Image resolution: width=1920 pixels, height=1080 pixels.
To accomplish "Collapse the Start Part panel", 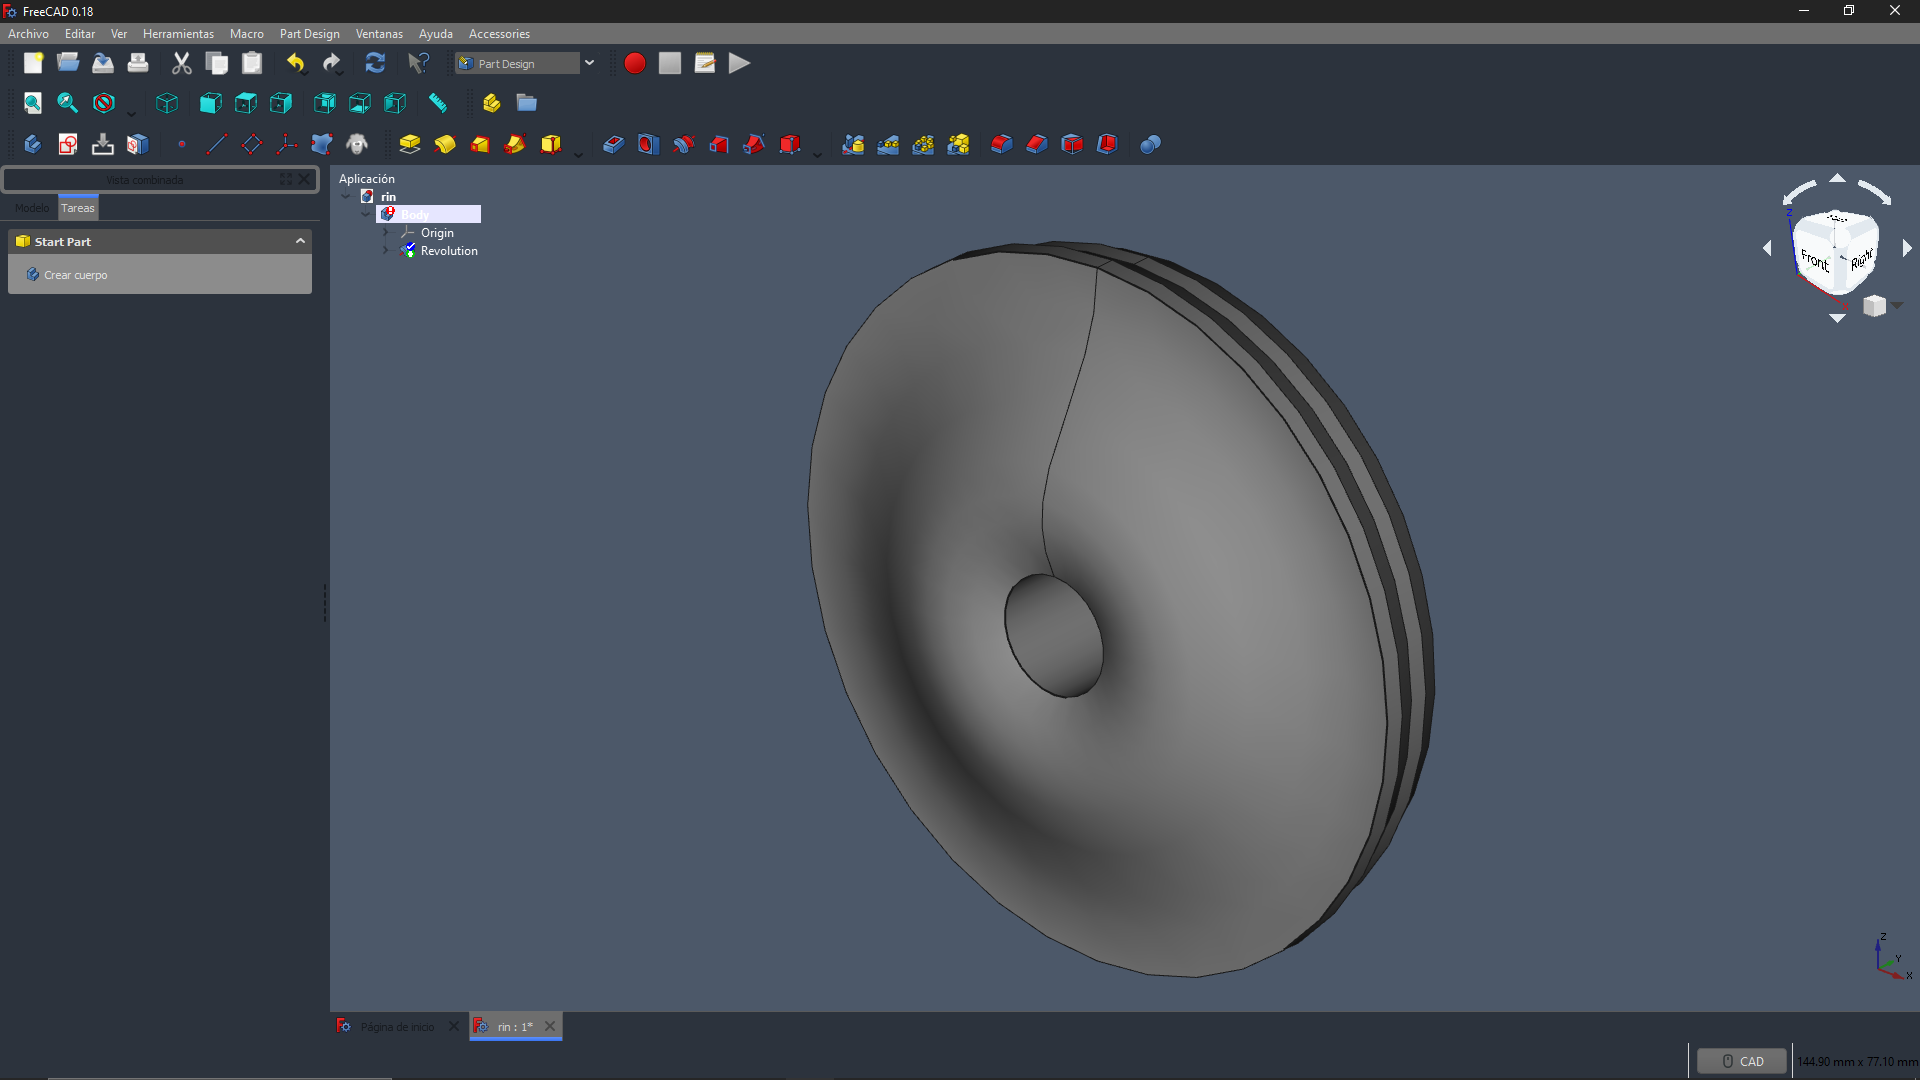I will pos(300,241).
